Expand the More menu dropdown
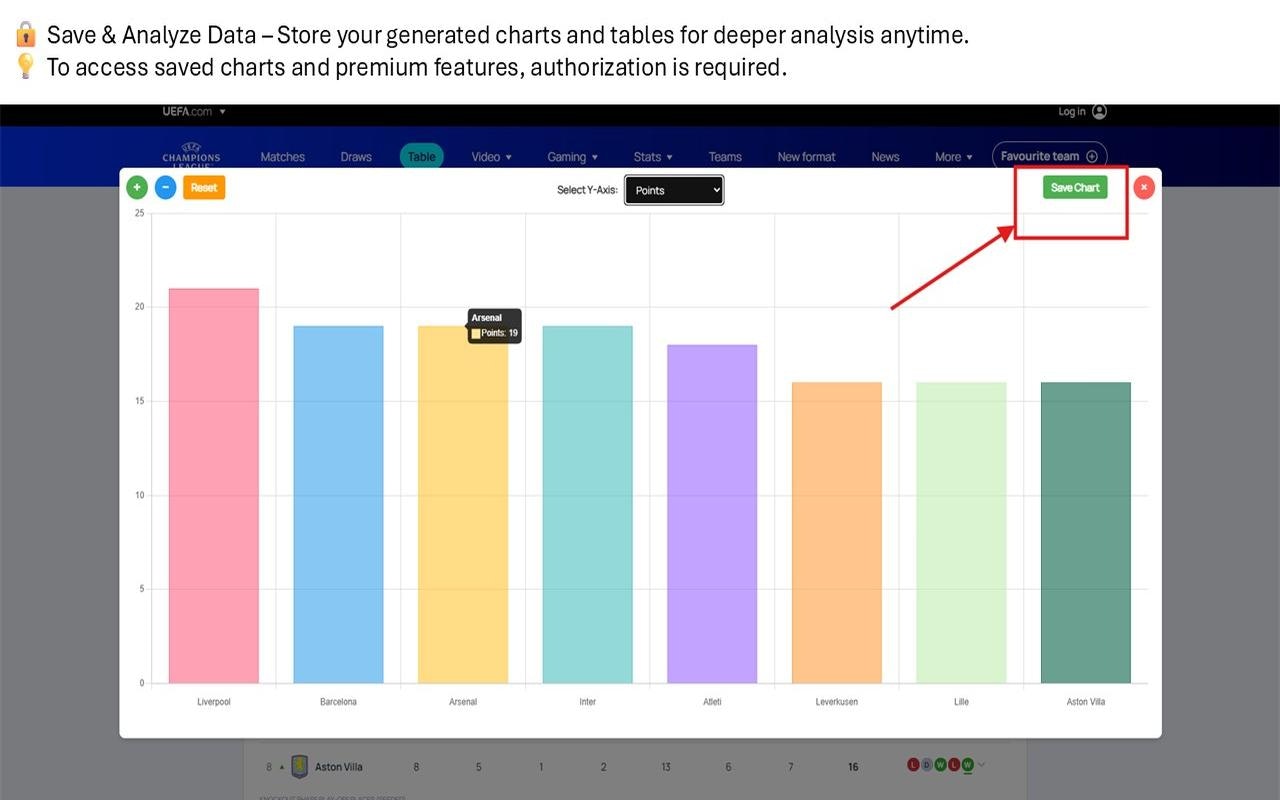 [954, 157]
